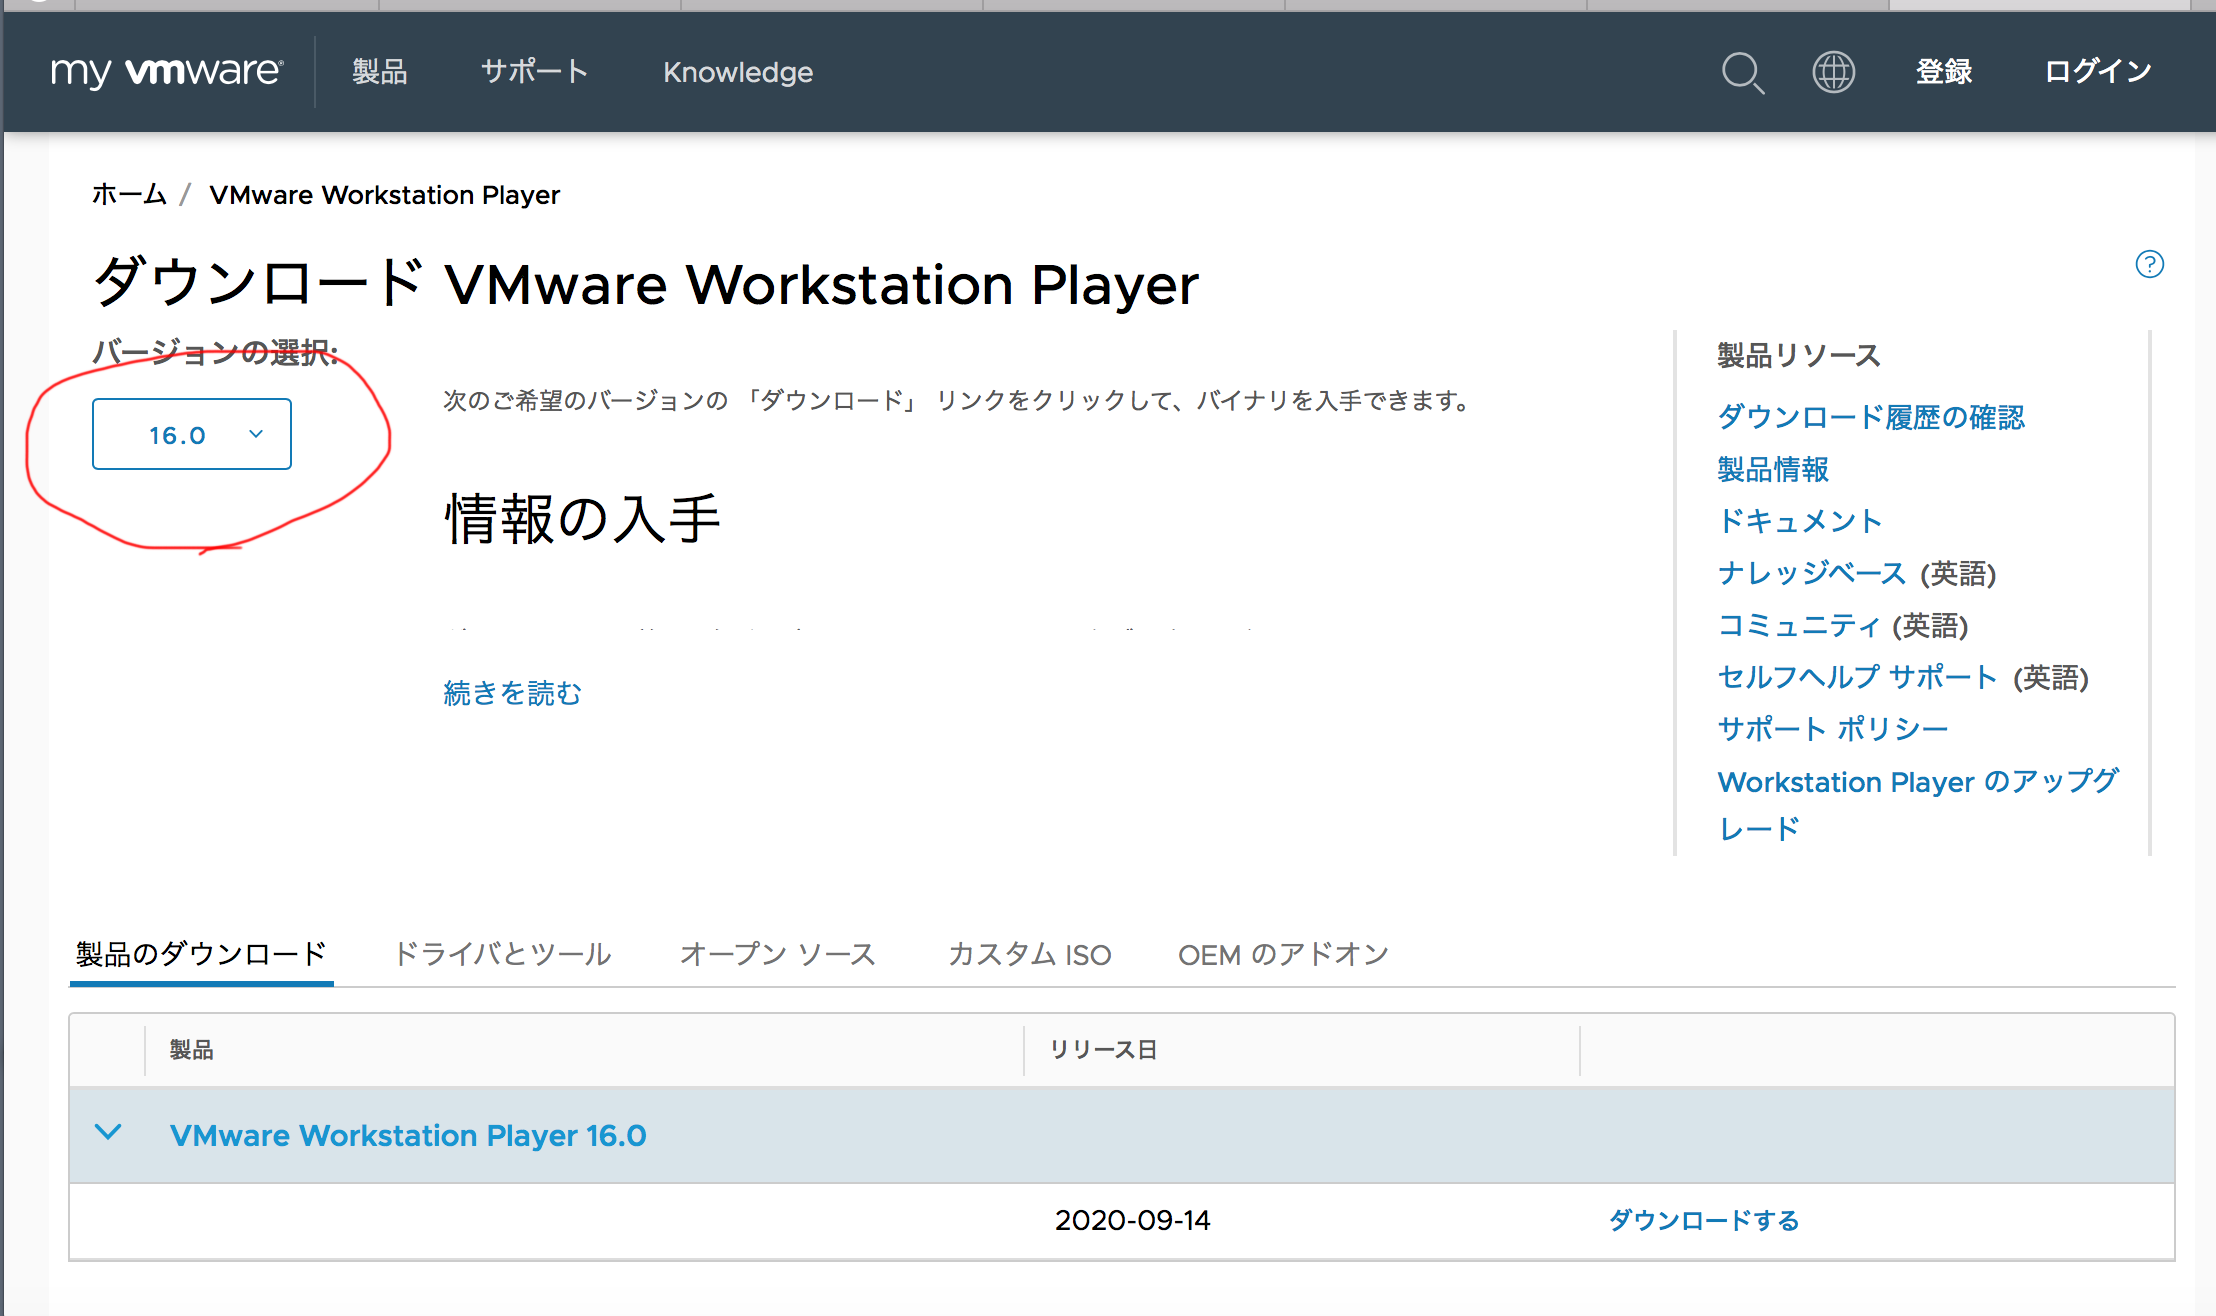Click the globe language icon
This screenshot has height=1316, width=2216.
coord(1833,72)
